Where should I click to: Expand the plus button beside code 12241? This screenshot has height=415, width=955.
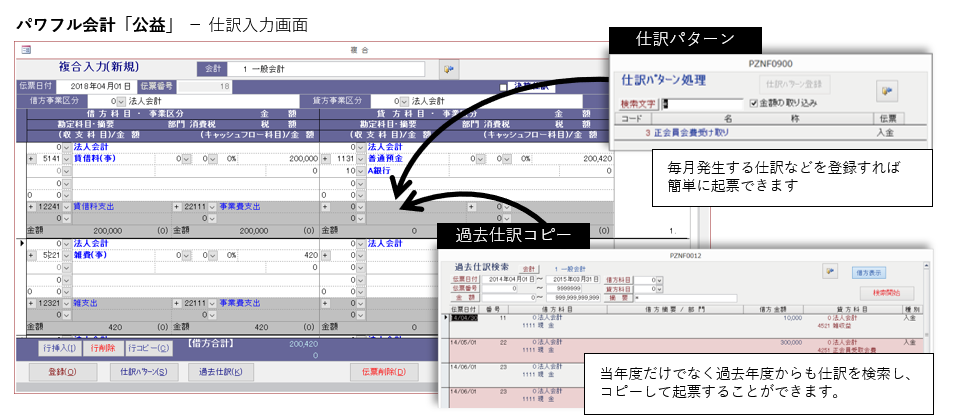31,207
